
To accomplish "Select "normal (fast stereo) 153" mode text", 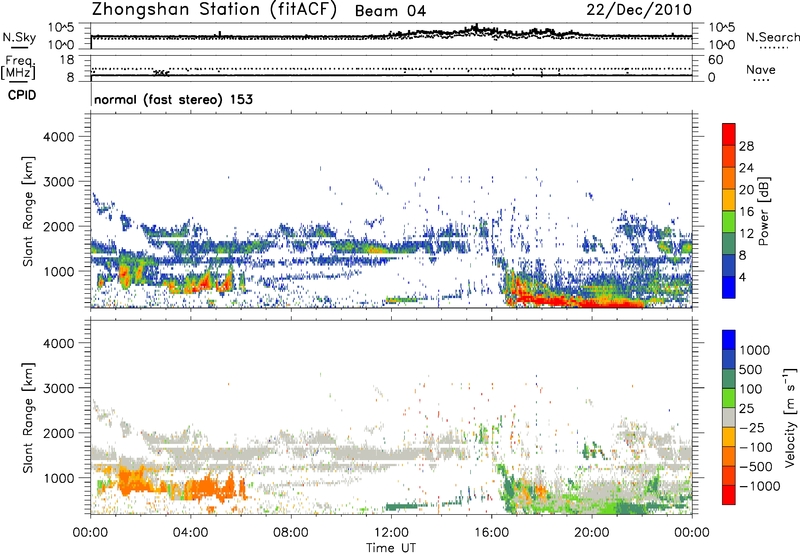I will coord(173,99).
